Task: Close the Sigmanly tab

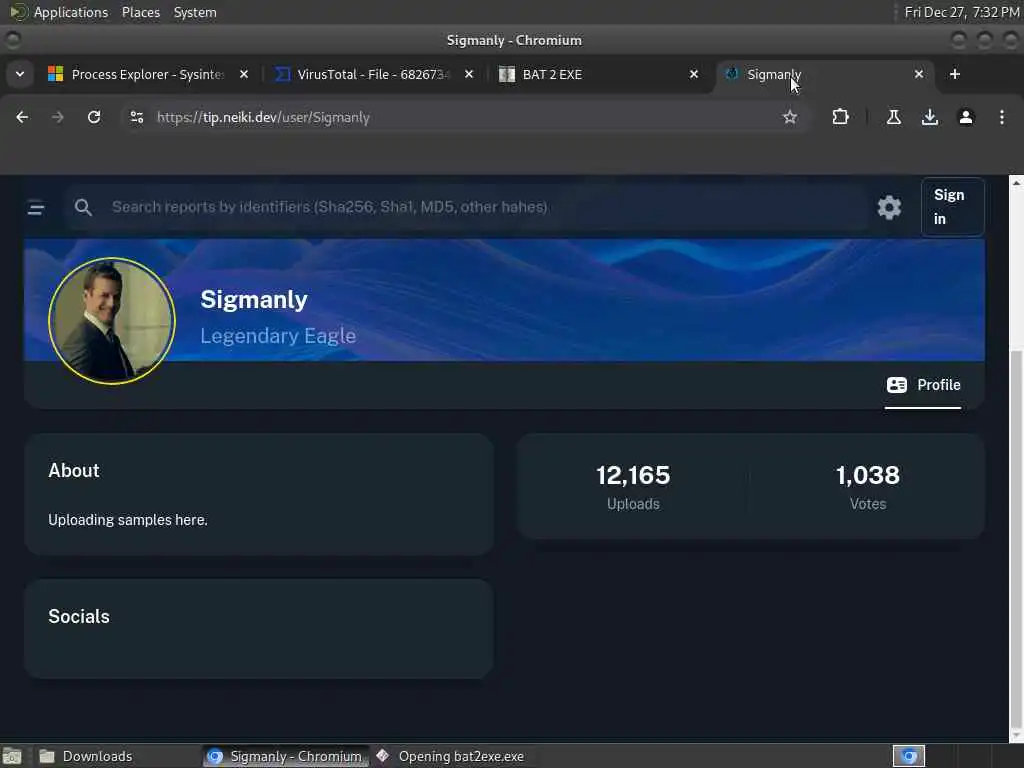Action: pos(919,74)
